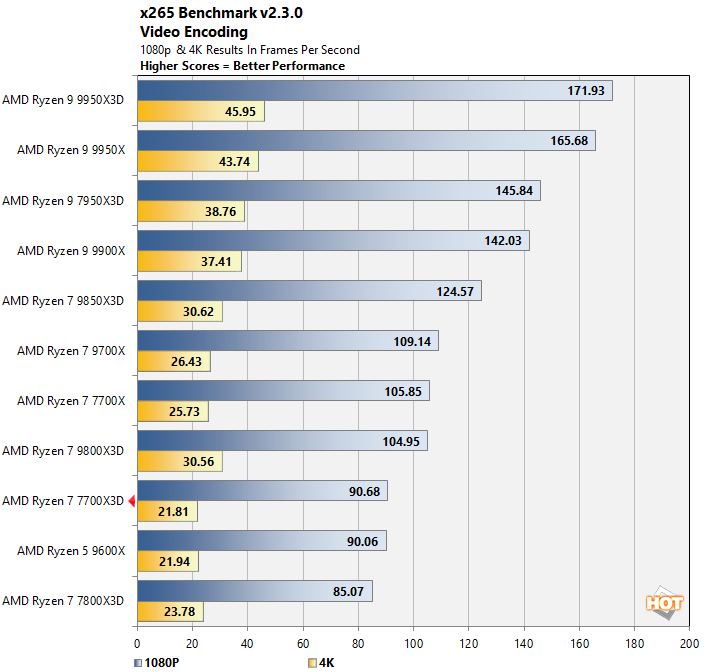Click the x-axis tick label 100
This screenshot has height=672, width=708.
click(x=414, y=644)
